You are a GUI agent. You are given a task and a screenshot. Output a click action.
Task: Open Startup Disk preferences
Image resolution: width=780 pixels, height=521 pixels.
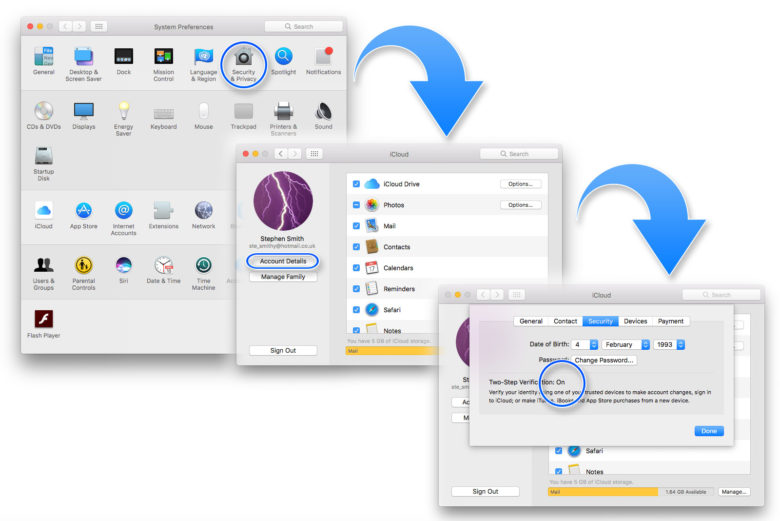44,155
